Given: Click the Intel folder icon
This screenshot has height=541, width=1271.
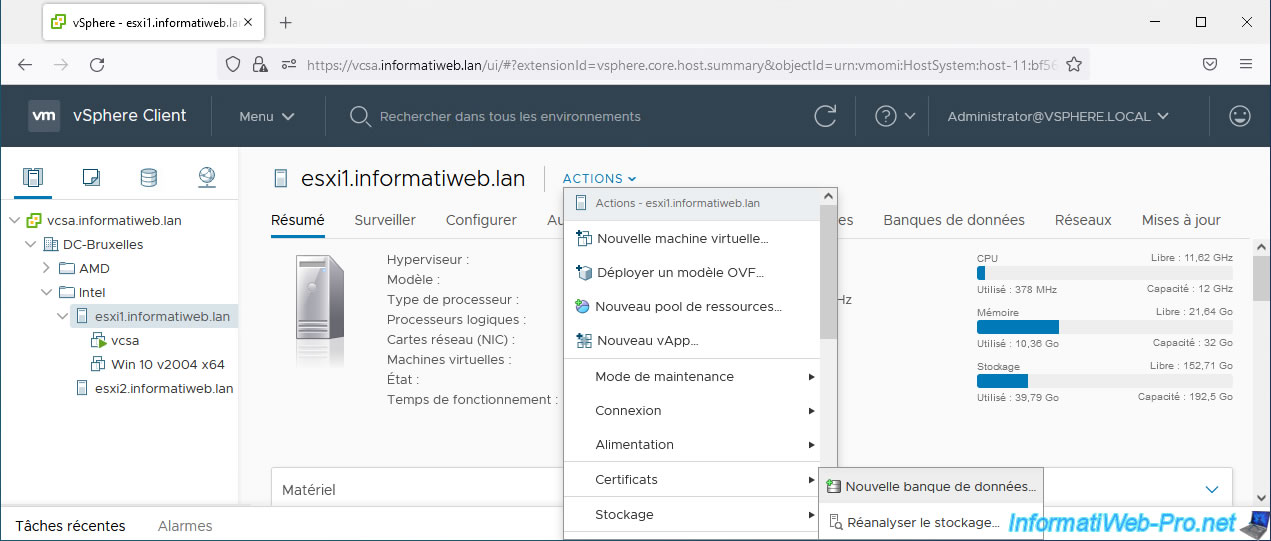Looking at the screenshot, I should (x=67, y=292).
